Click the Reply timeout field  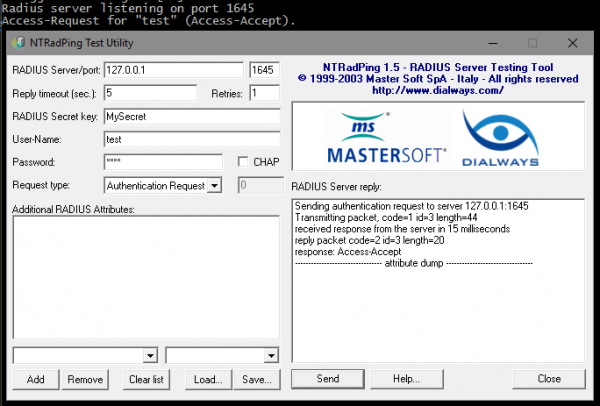click(x=150, y=93)
